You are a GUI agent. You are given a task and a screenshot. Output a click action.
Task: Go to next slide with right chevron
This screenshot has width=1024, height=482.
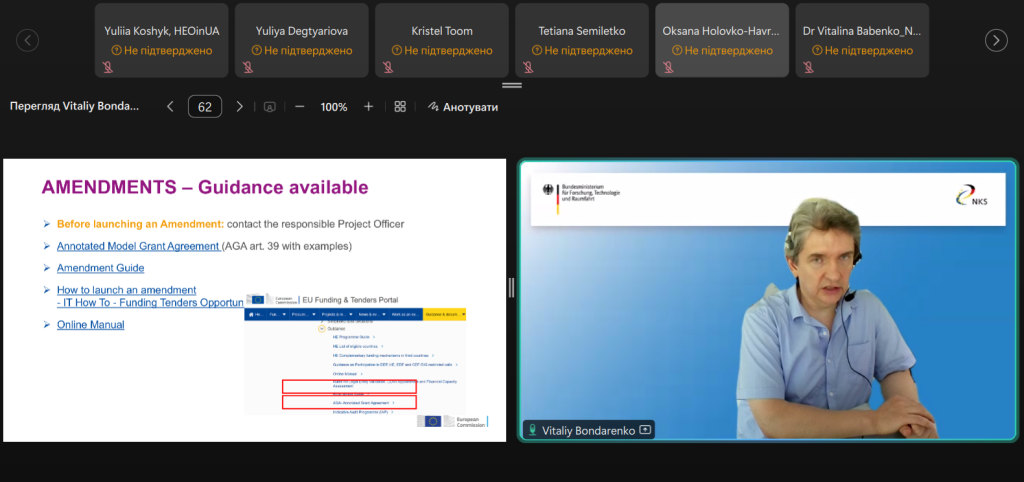240,106
